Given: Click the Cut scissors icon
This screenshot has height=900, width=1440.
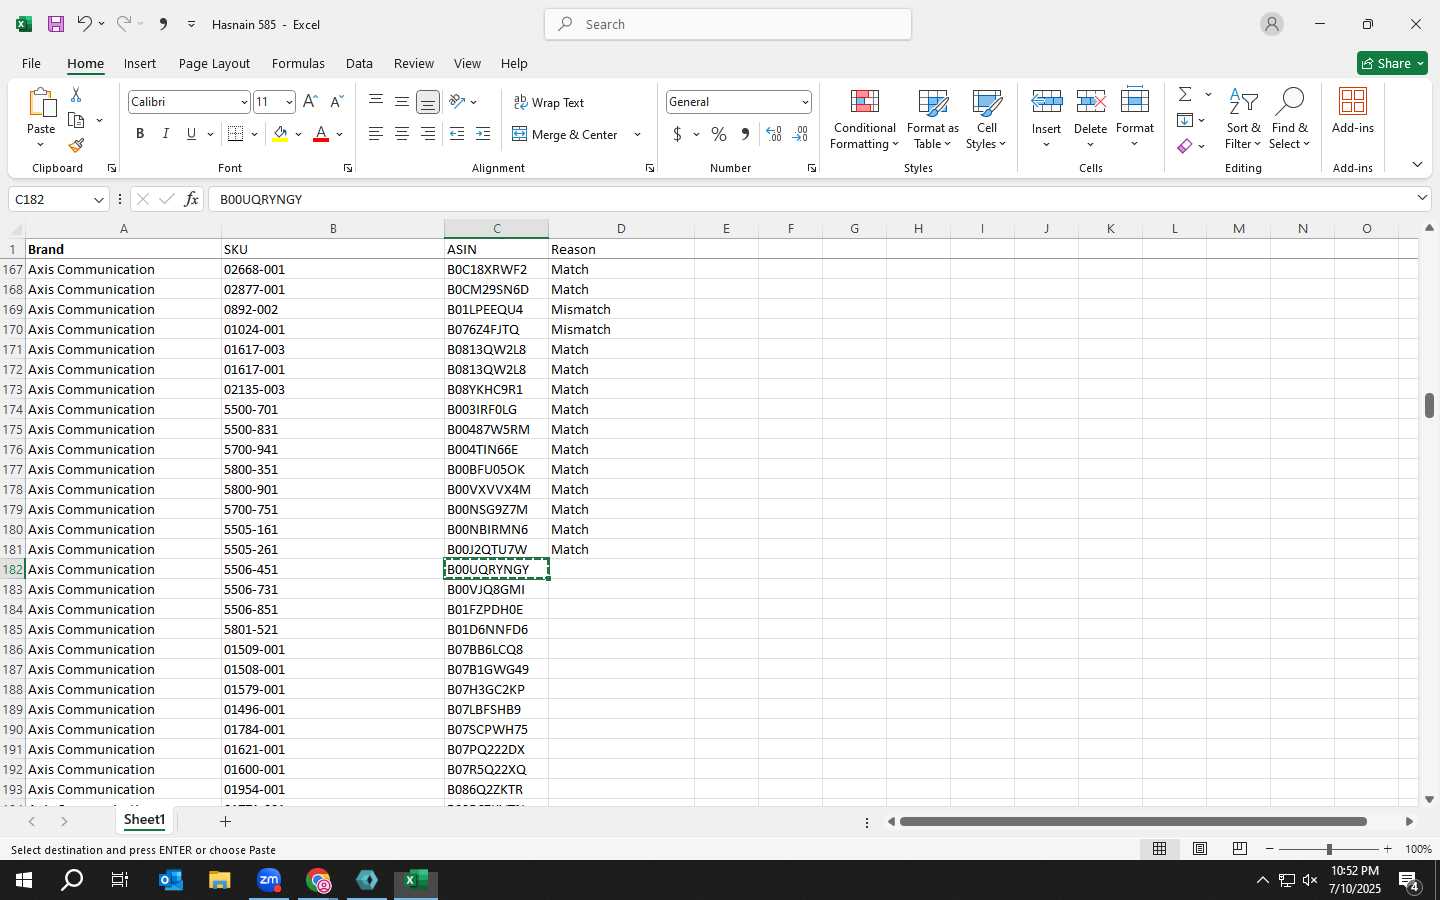Looking at the screenshot, I should pos(76,94).
